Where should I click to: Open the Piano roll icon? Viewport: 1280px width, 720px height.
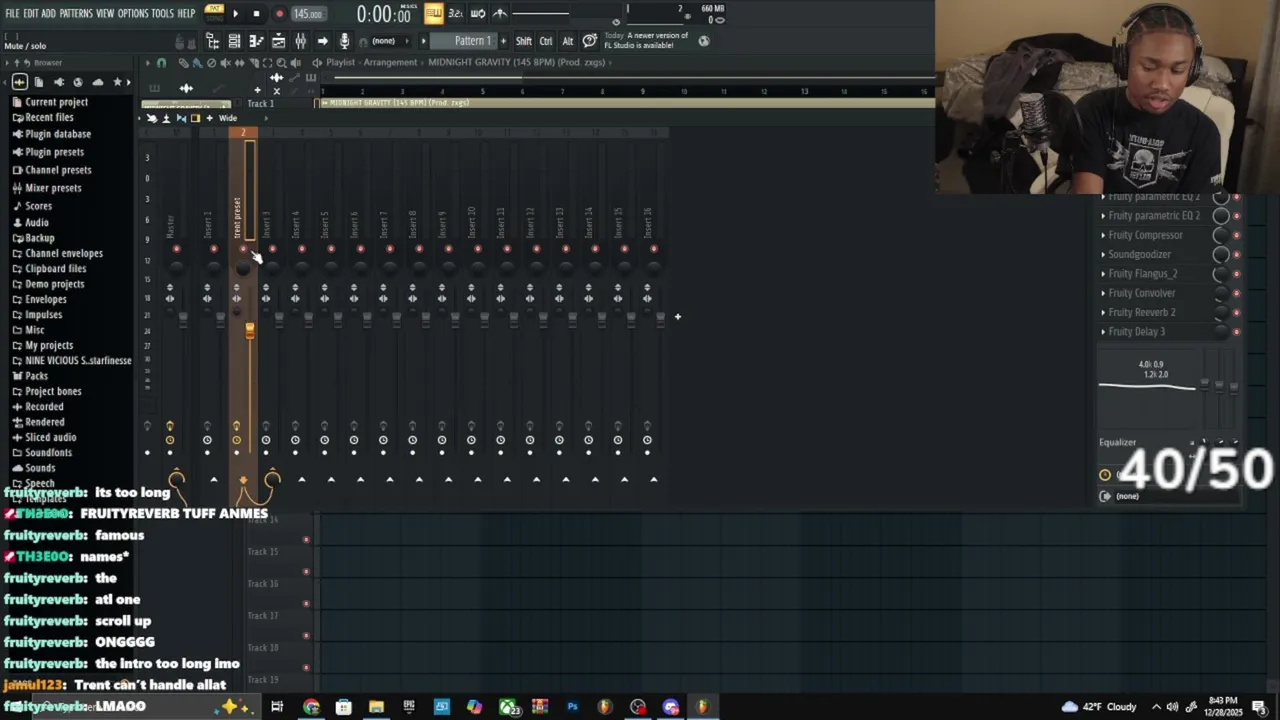click(256, 41)
